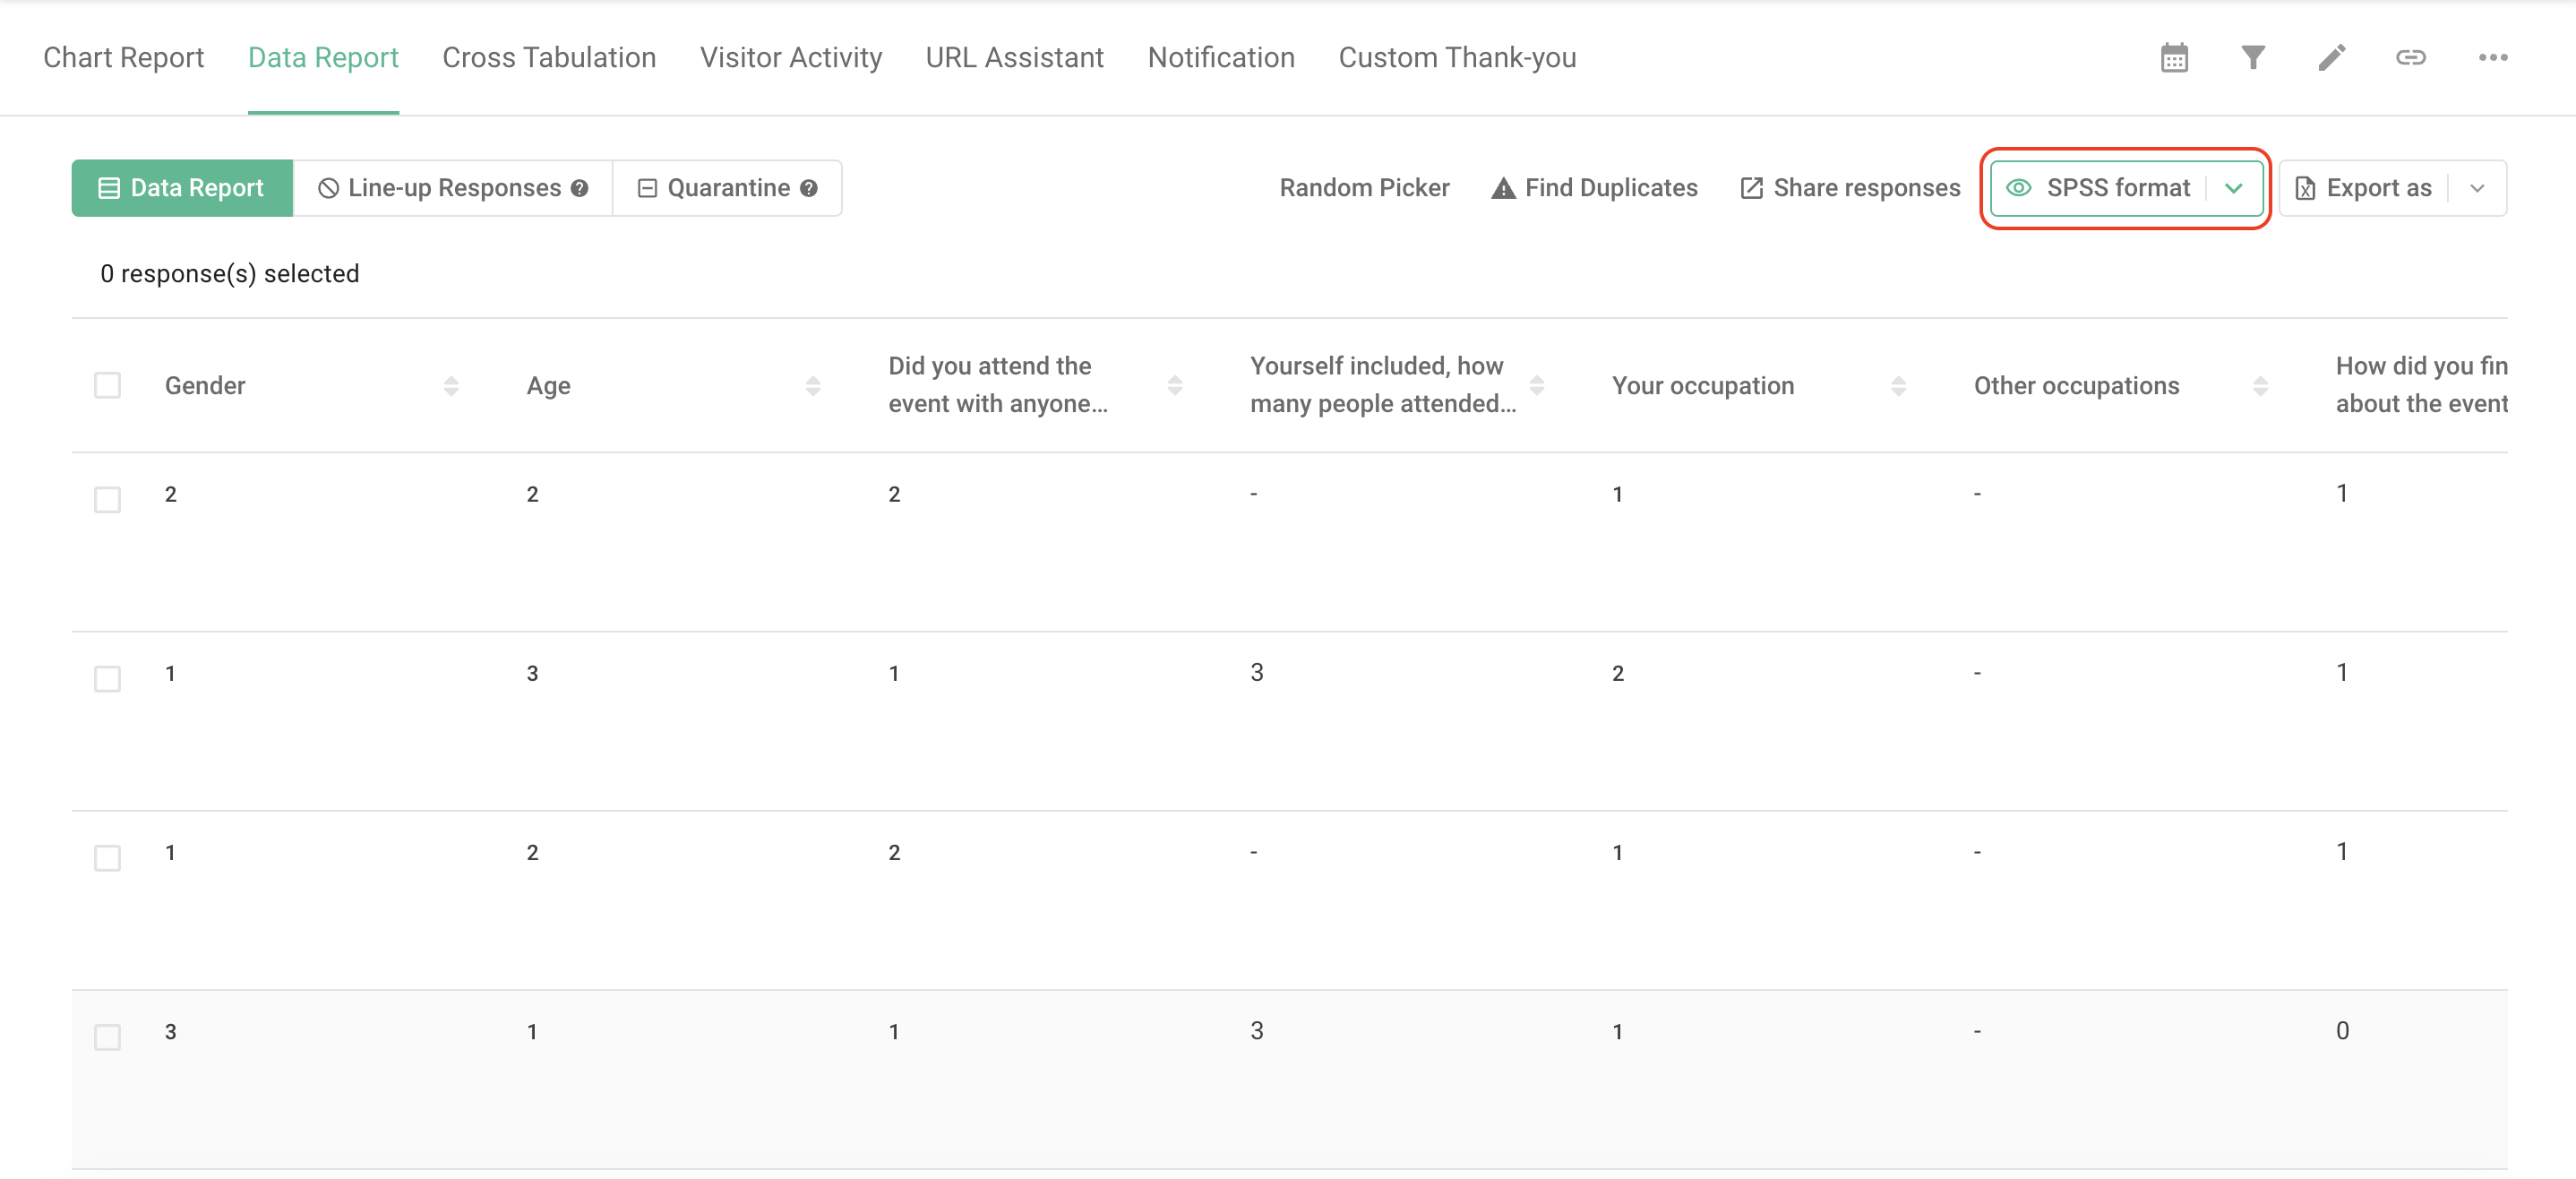Expand the SPSS format dropdown chevron
This screenshot has width=2576, height=1179.
point(2234,187)
